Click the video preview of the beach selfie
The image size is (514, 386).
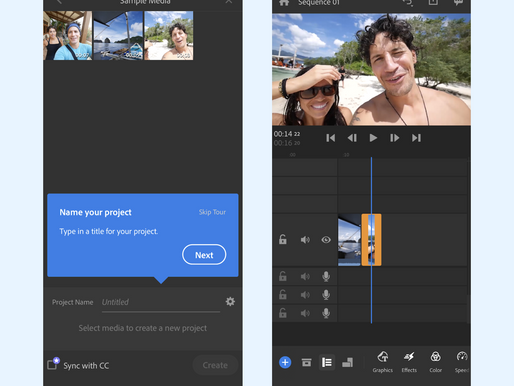(x=371, y=69)
